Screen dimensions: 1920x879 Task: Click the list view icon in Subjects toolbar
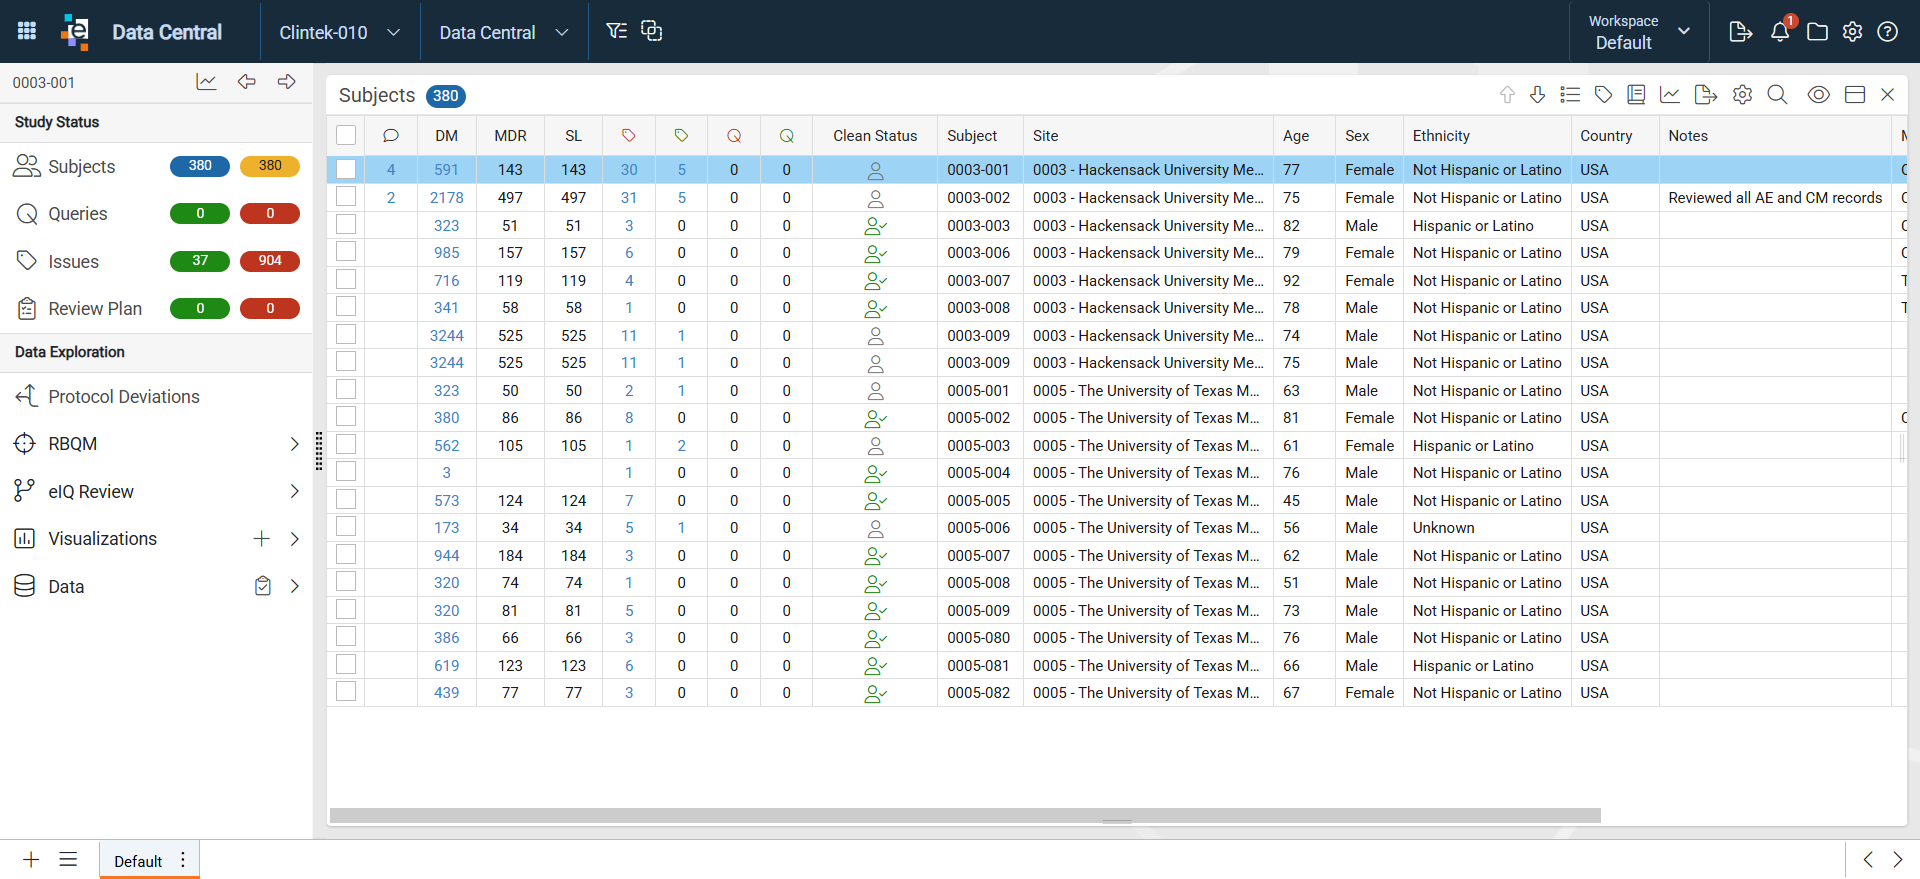(1570, 95)
